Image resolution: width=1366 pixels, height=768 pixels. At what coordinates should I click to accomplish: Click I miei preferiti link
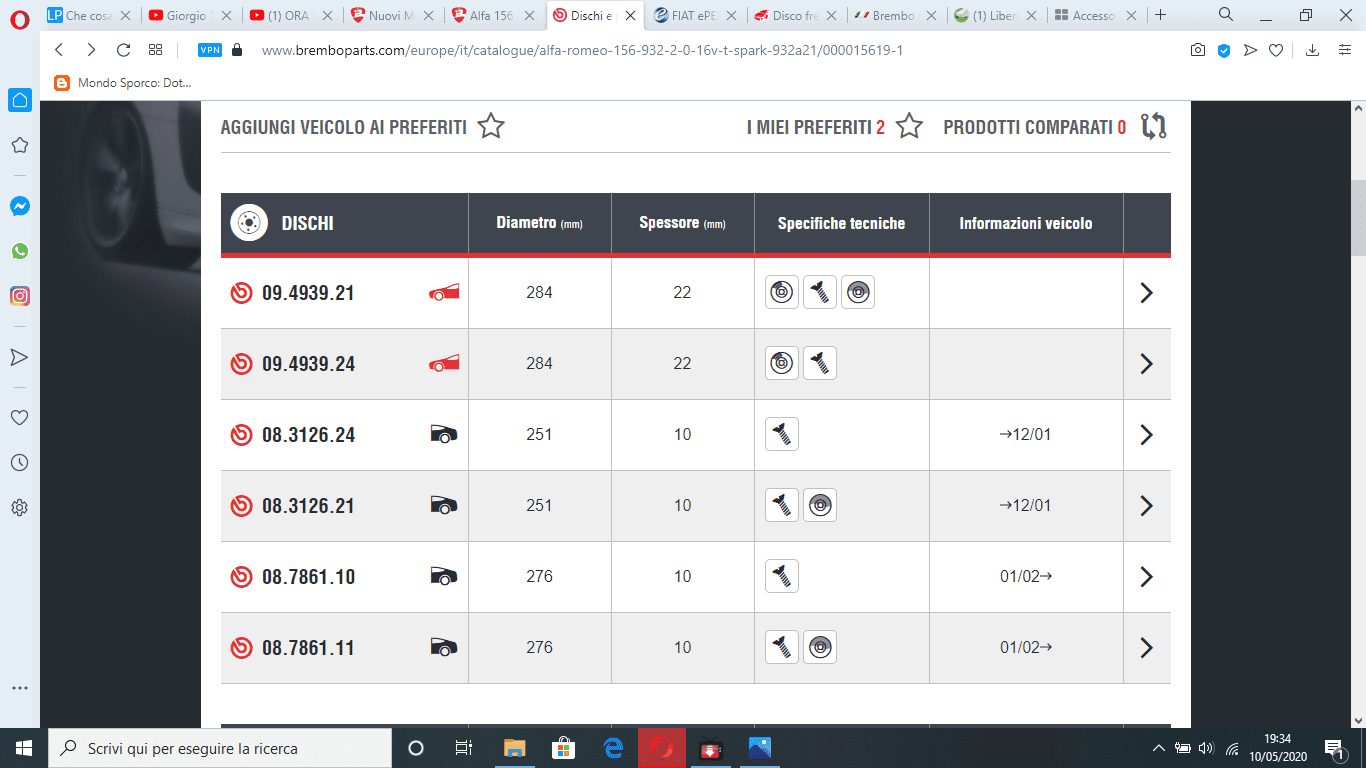pos(816,127)
